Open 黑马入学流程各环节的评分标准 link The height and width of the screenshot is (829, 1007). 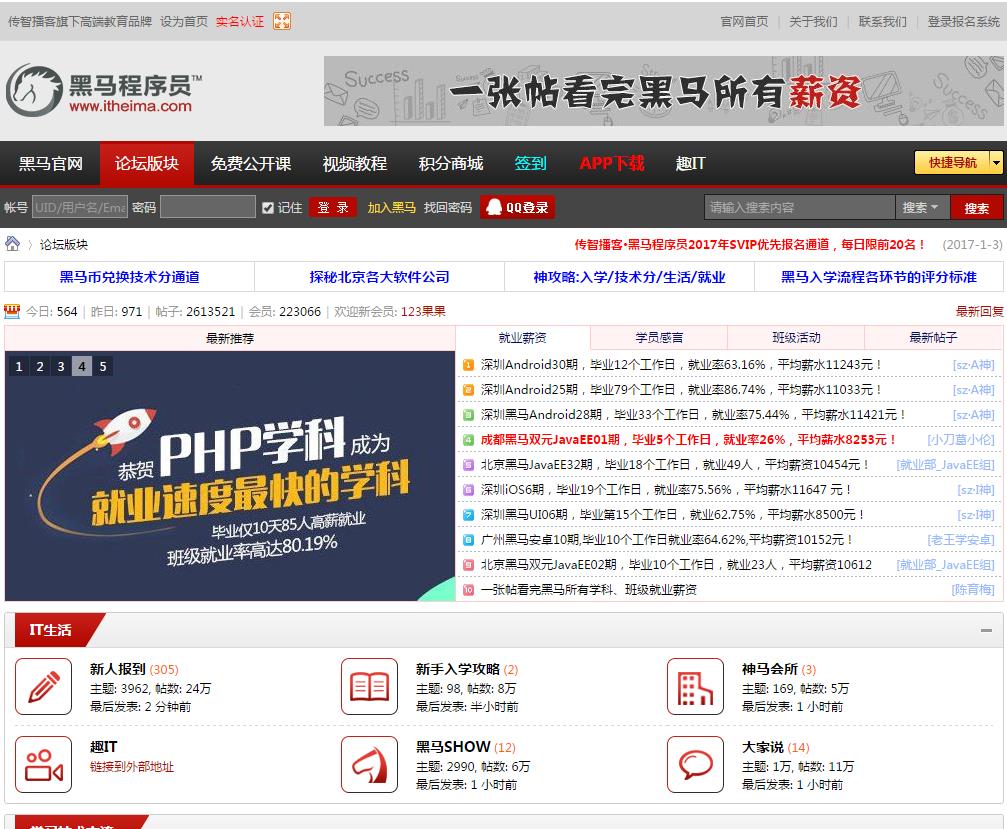coord(879,277)
